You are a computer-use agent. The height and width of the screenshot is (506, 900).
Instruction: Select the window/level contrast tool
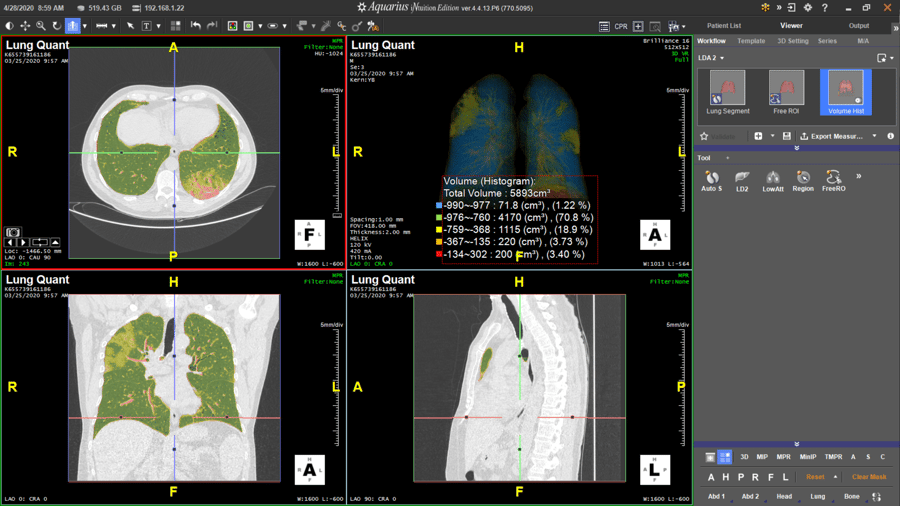(9, 26)
